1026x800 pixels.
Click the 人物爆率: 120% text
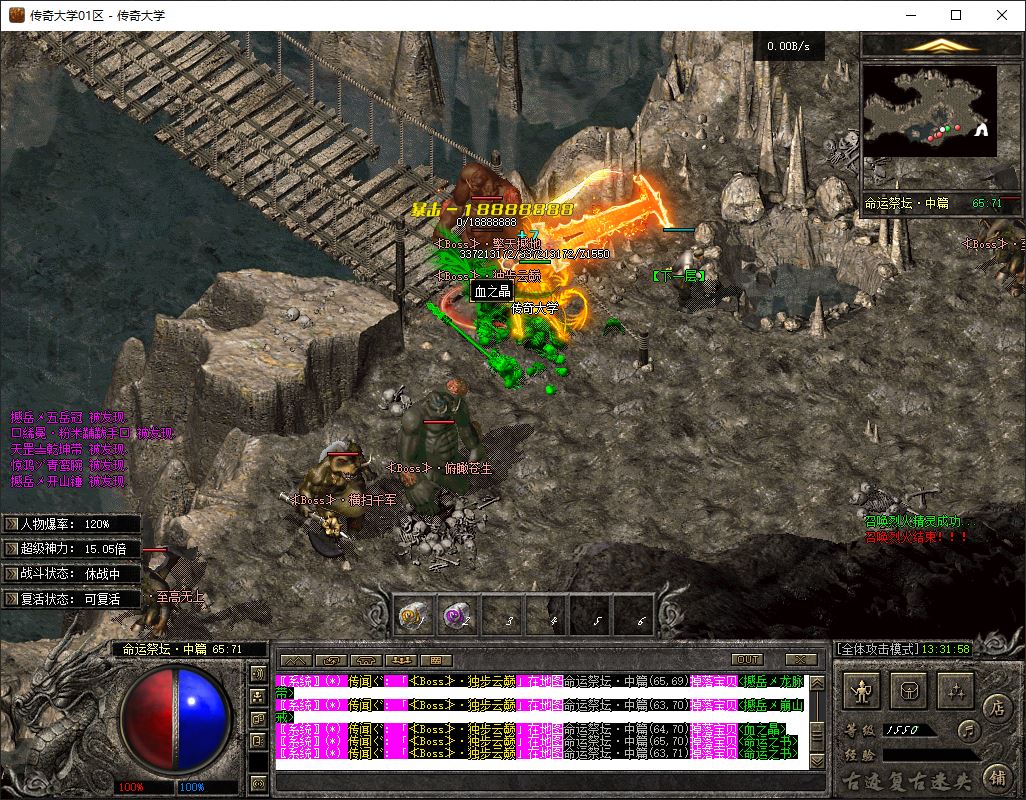(65, 524)
